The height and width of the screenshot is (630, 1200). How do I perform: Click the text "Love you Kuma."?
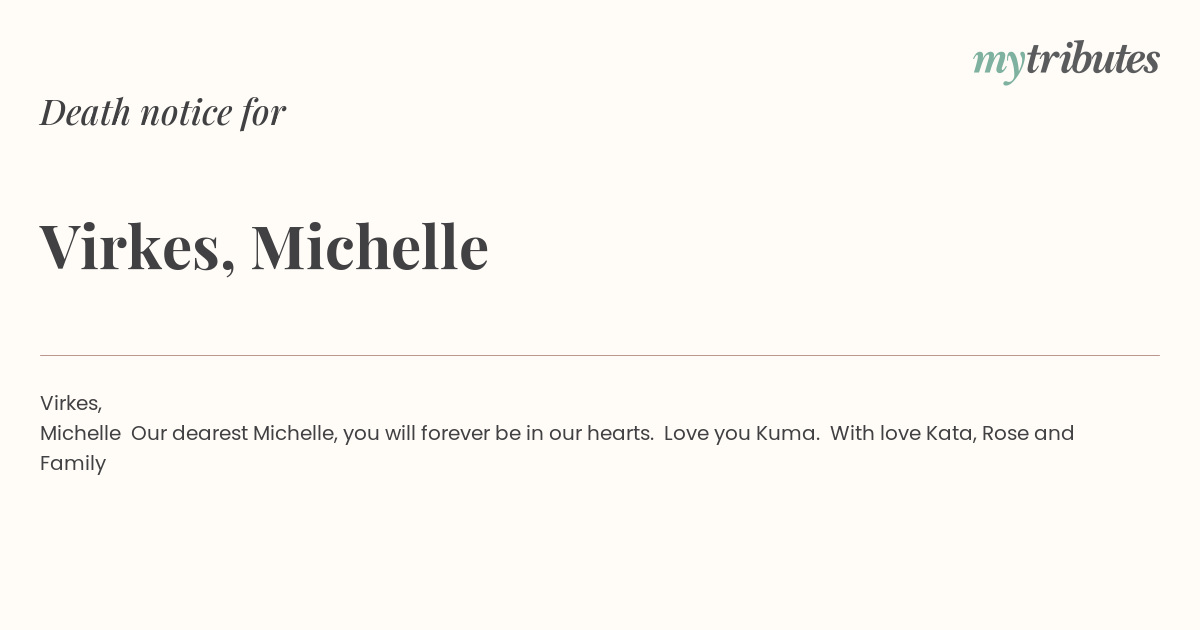[741, 433]
